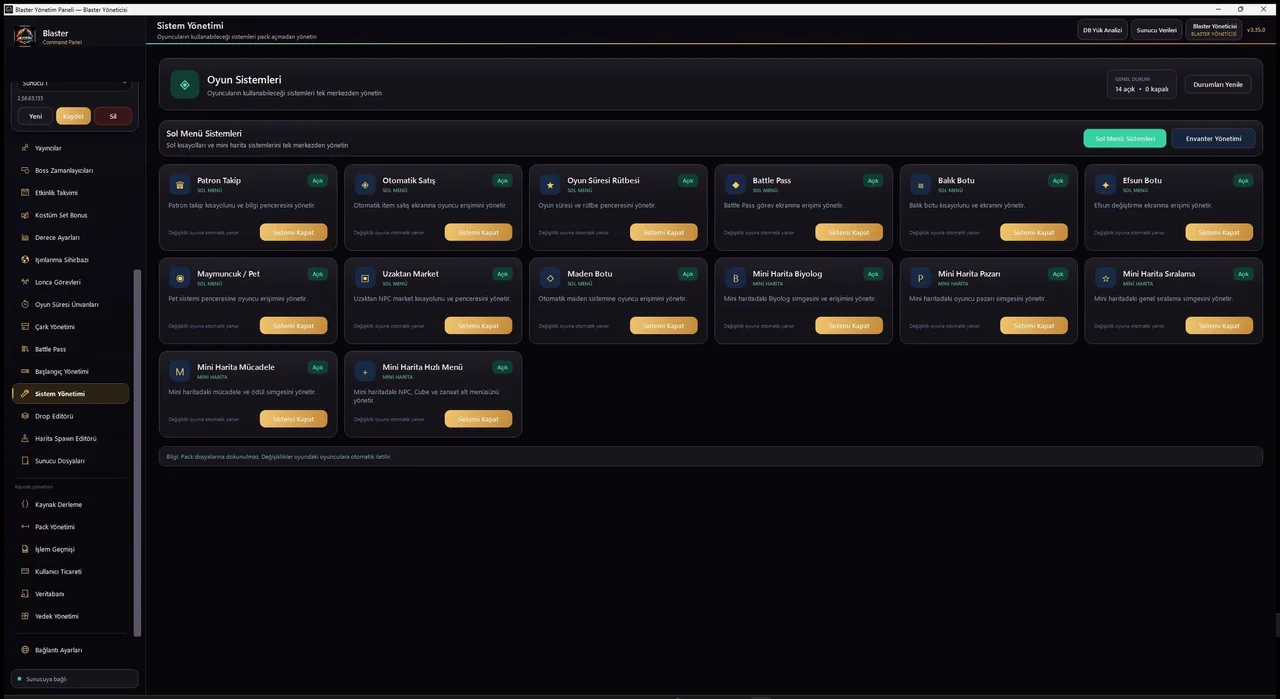Click the Maden Botu card icon
The height and width of the screenshot is (699, 1280).
550,278
